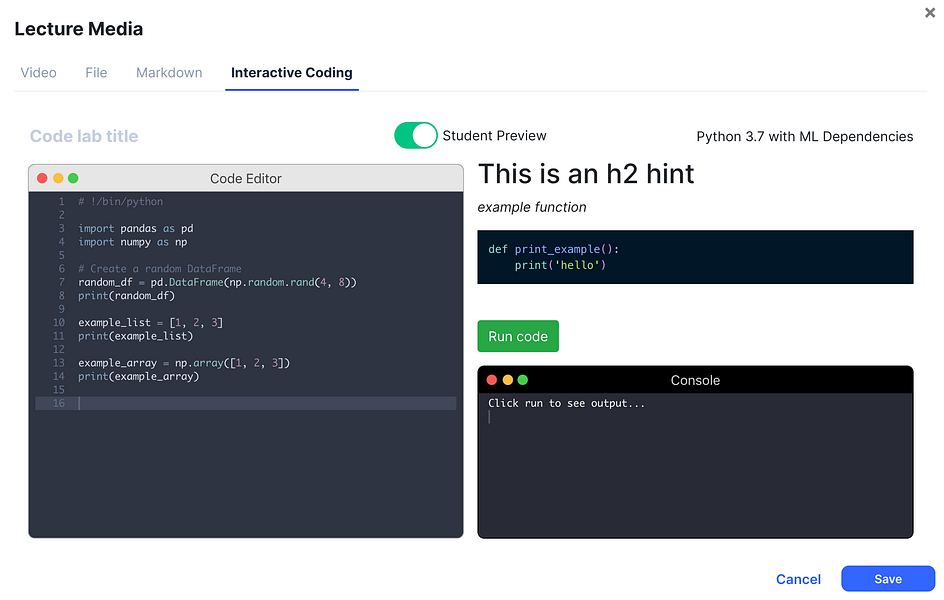The width and height of the screenshot is (944, 600).
Task: Click the green dot in Code Editor titlebar
Action: (x=73, y=178)
